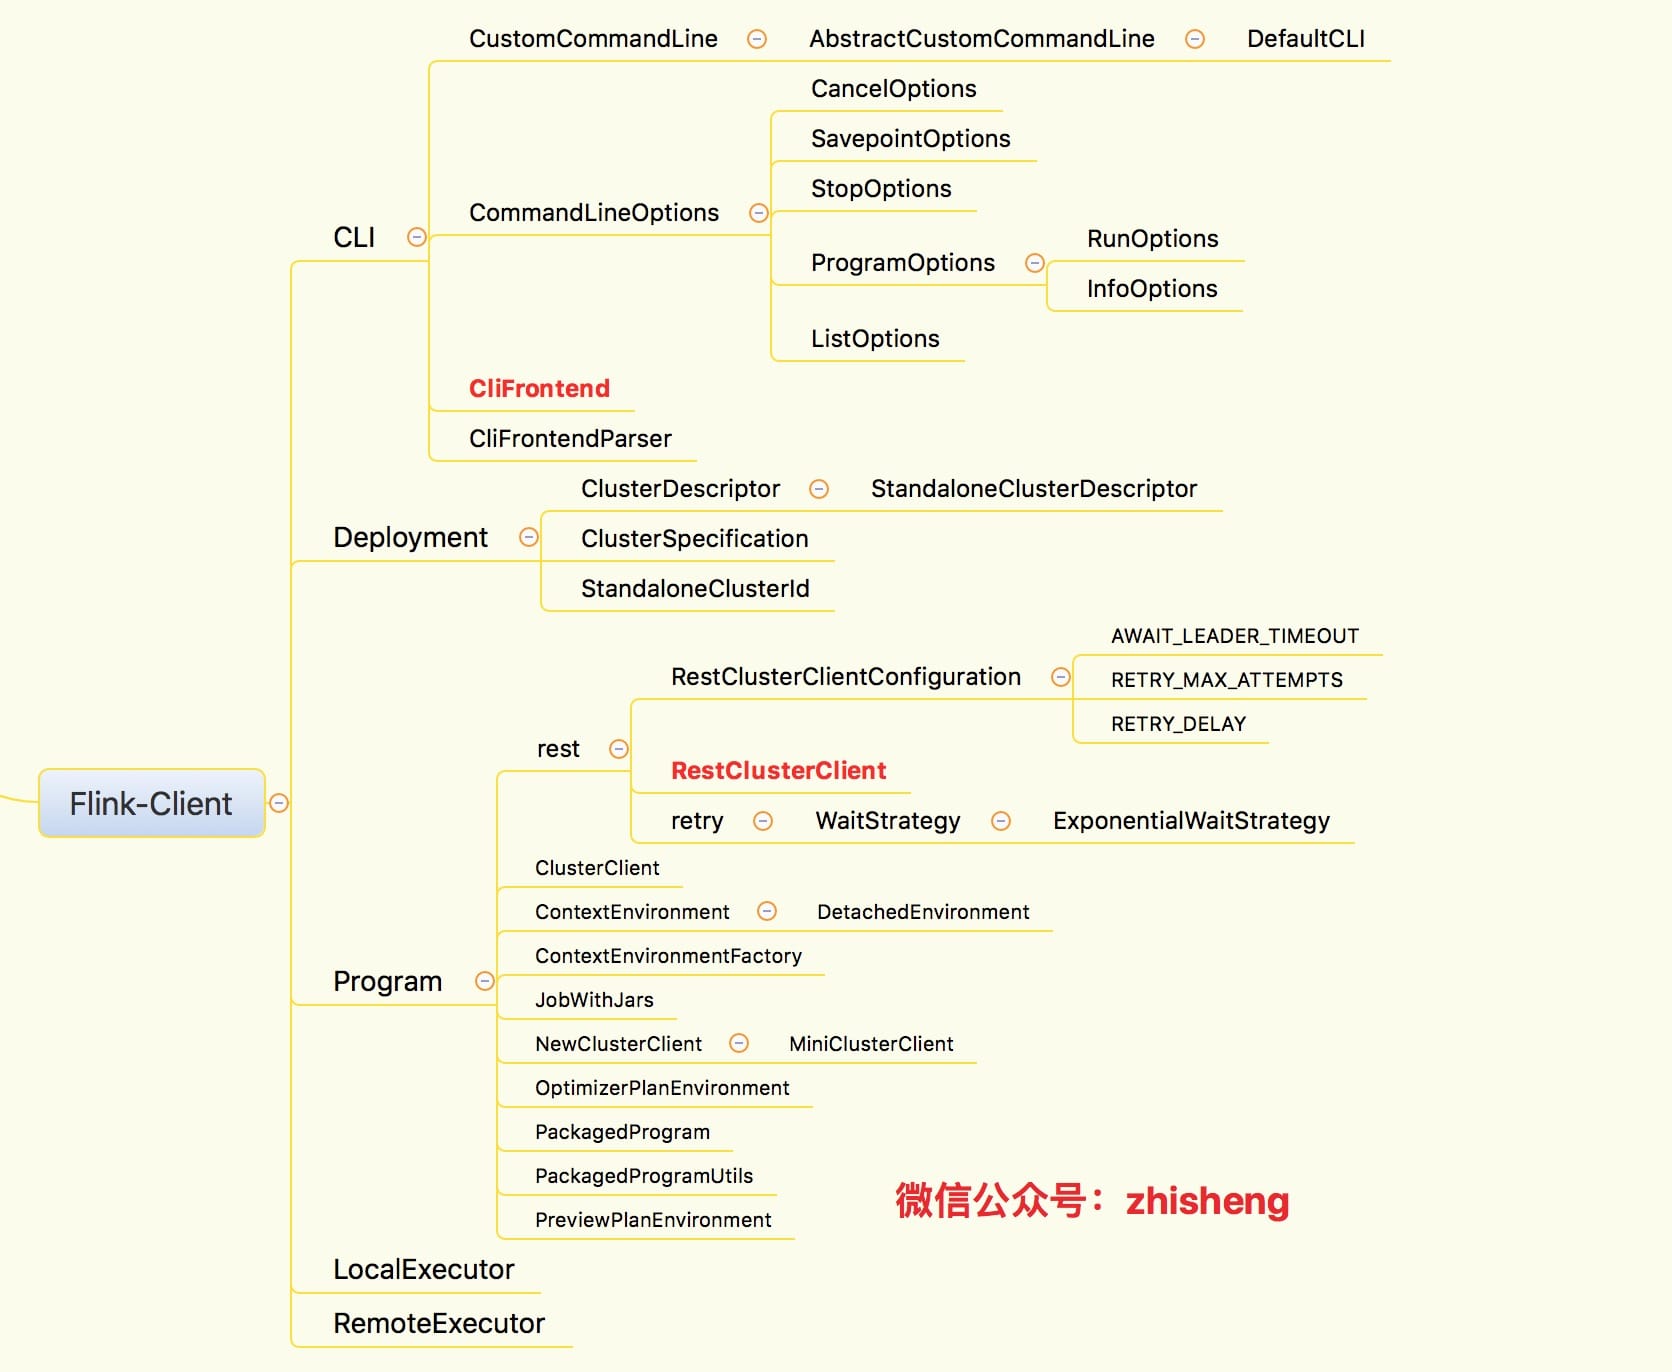
Task: Select the CancelOptions topic
Action: click(x=894, y=89)
